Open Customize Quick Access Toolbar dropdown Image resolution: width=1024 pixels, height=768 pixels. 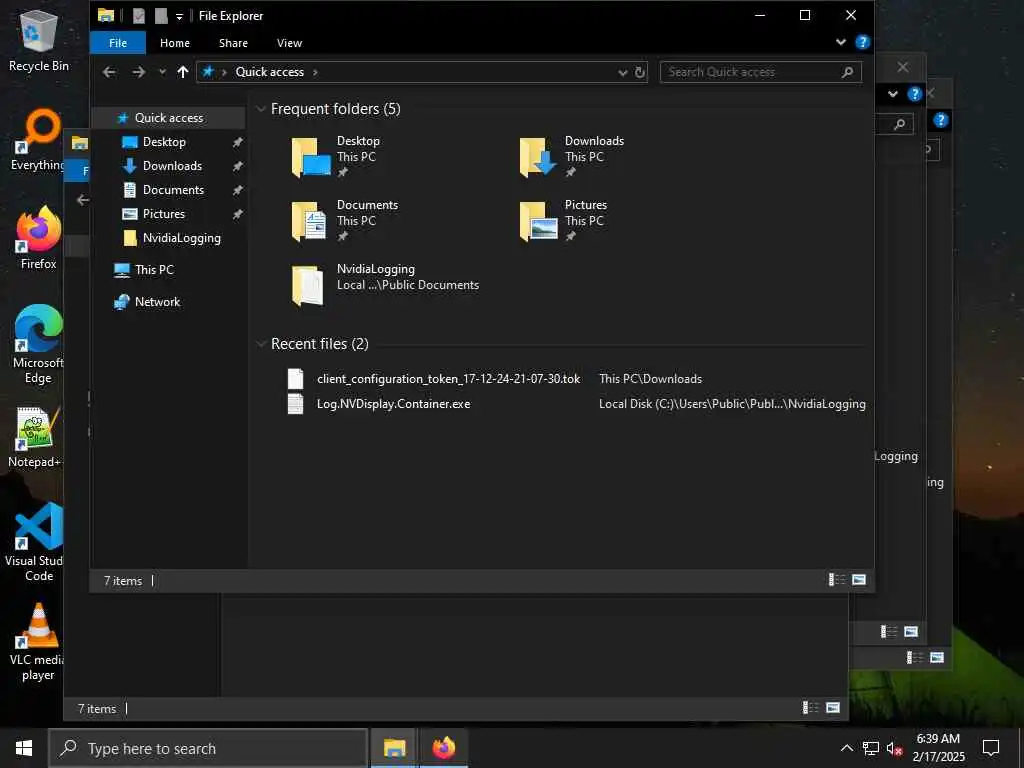tap(179, 16)
